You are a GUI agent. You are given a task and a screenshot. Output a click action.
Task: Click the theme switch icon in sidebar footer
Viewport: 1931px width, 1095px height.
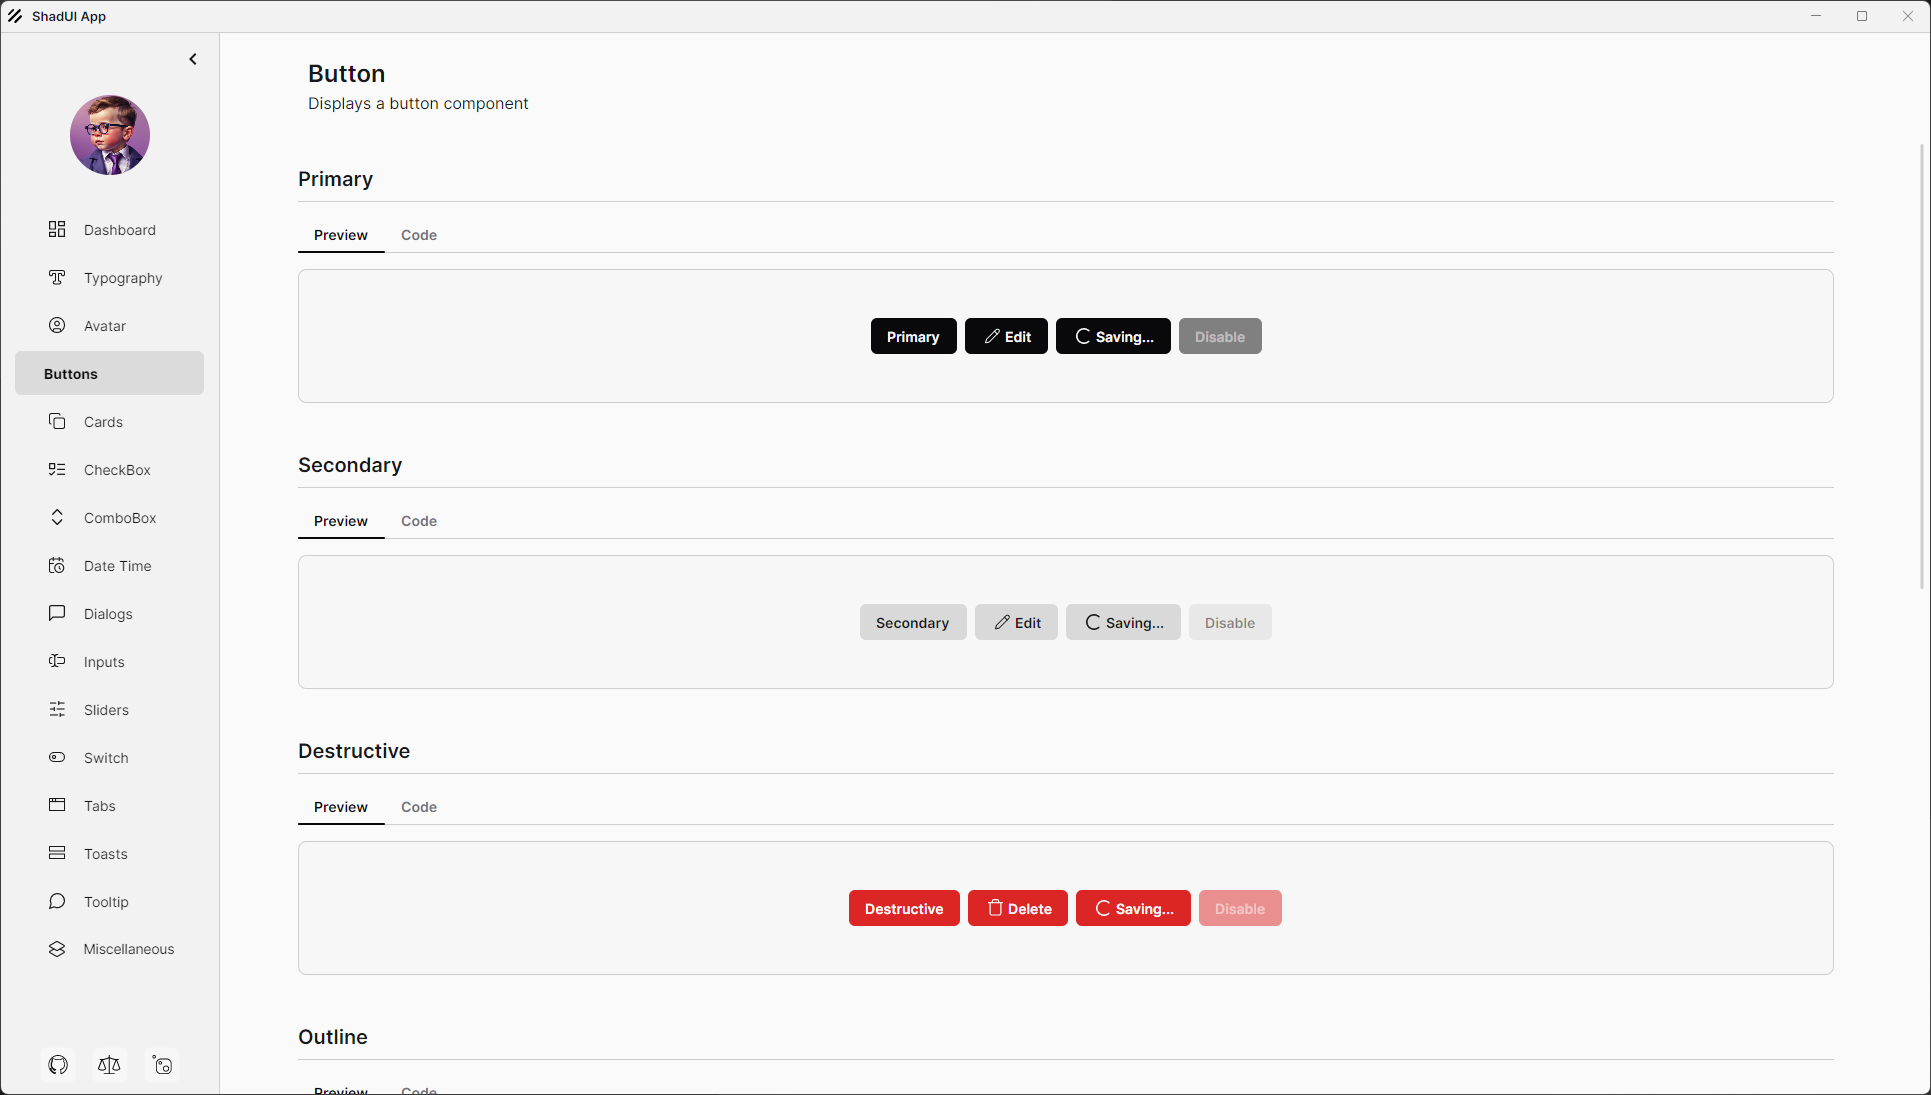162,1065
